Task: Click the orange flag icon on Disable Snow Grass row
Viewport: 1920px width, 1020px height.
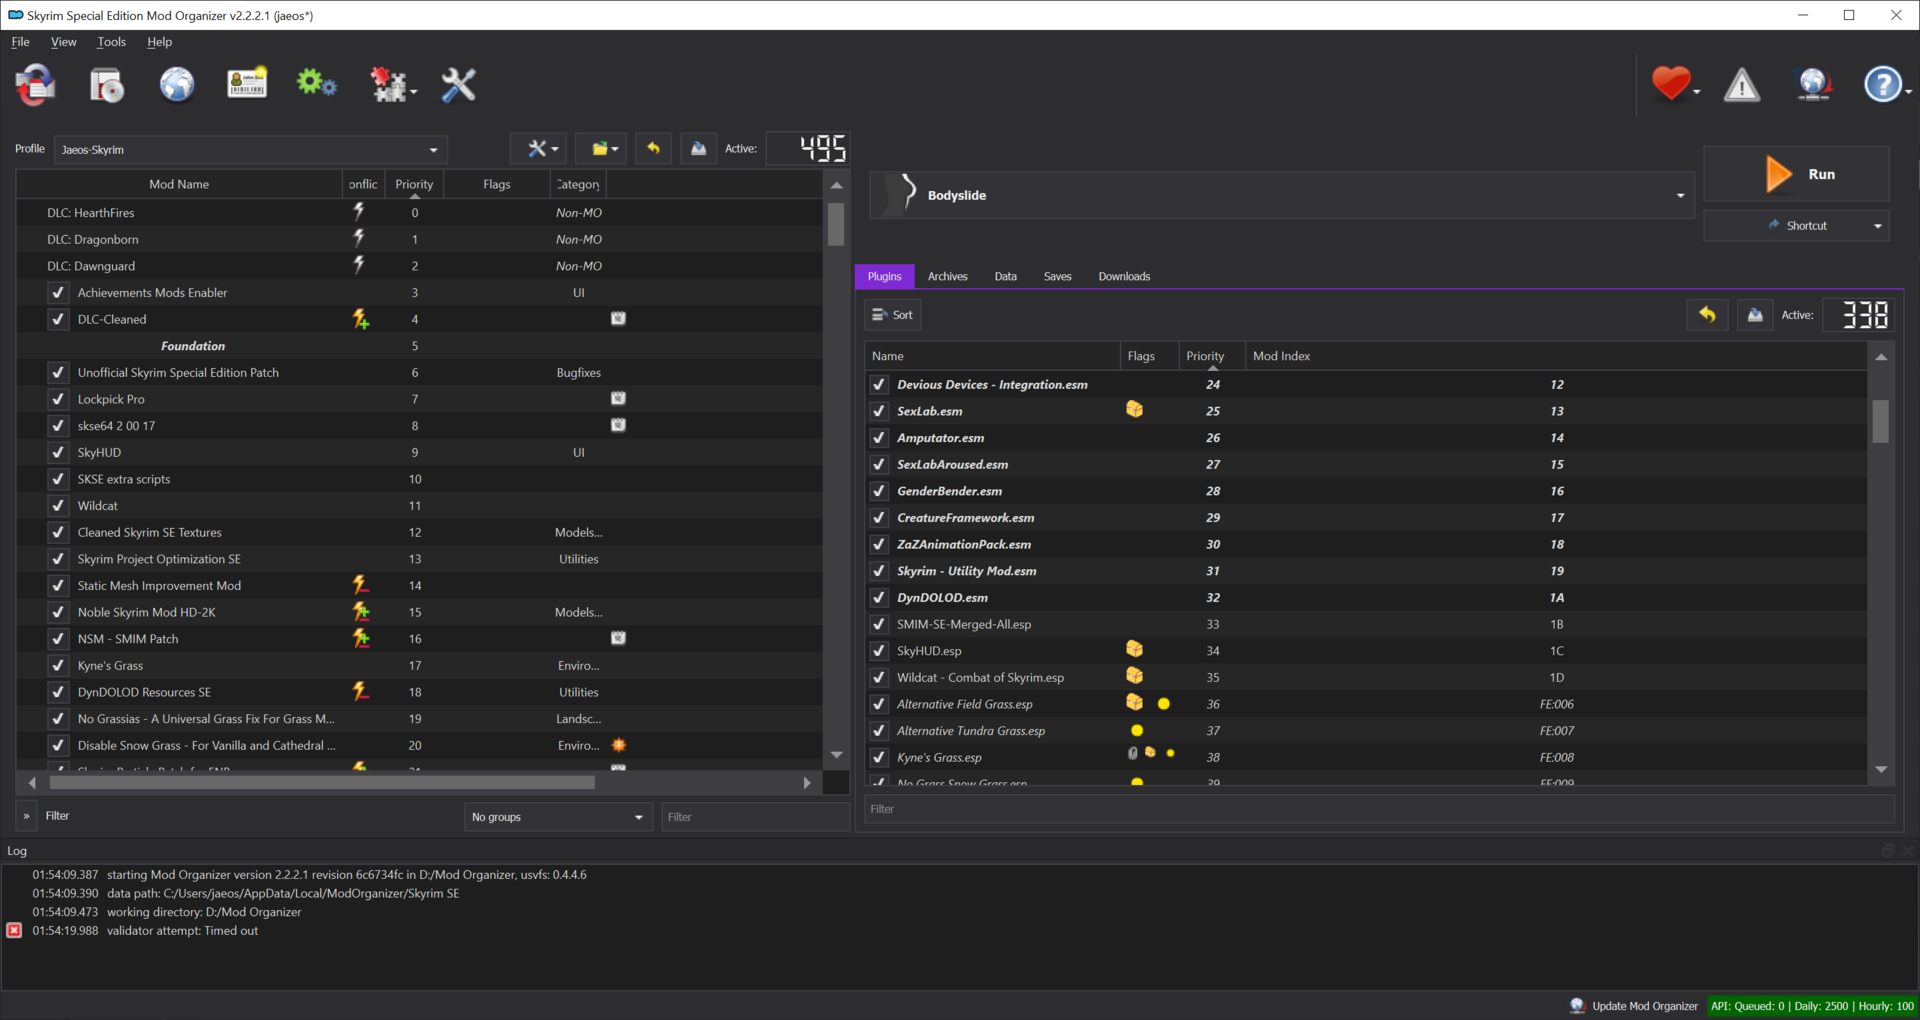Action: (x=619, y=745)
